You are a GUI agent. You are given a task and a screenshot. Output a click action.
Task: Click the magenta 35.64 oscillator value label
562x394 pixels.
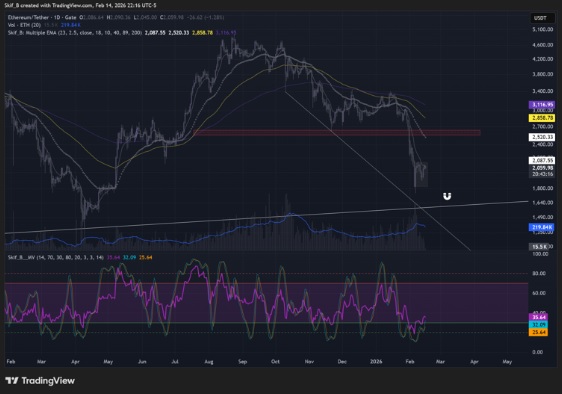coord(538,317)
